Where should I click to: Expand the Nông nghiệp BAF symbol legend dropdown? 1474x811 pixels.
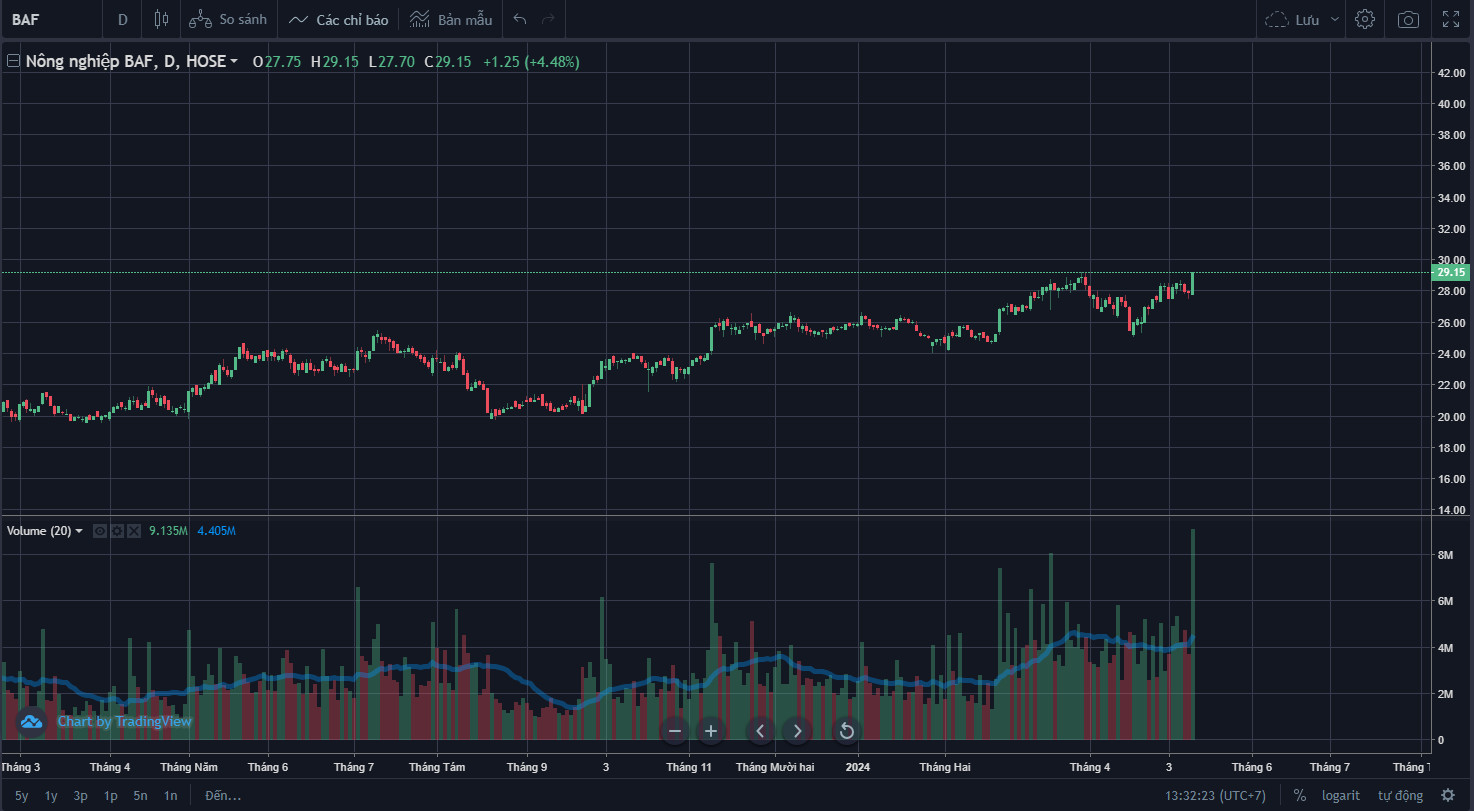point(234,62)
